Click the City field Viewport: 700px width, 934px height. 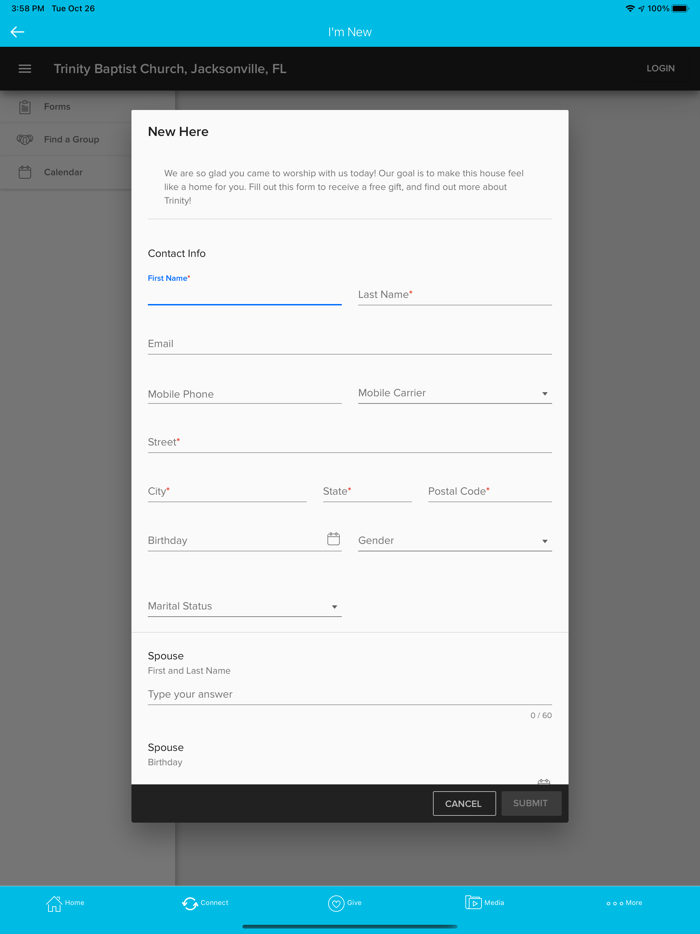click(227, 491)
